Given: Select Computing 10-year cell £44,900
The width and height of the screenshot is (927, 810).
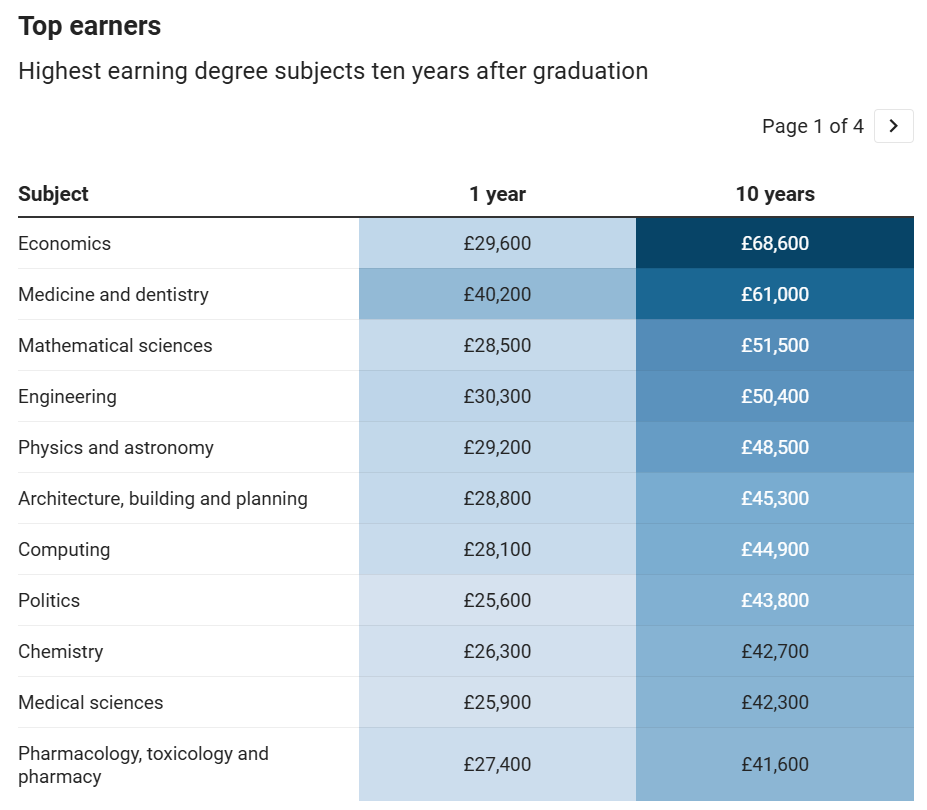Looking at the screenshot, I should pyautogui.click(x=775, y=550).
